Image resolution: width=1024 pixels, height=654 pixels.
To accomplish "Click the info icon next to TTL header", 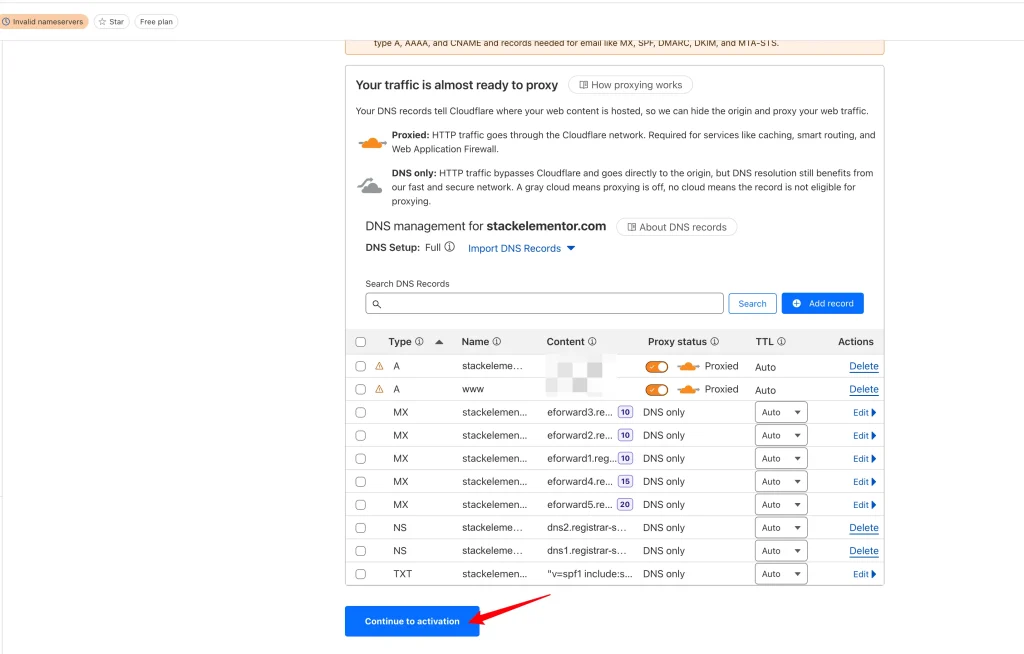I will point(781,342).
